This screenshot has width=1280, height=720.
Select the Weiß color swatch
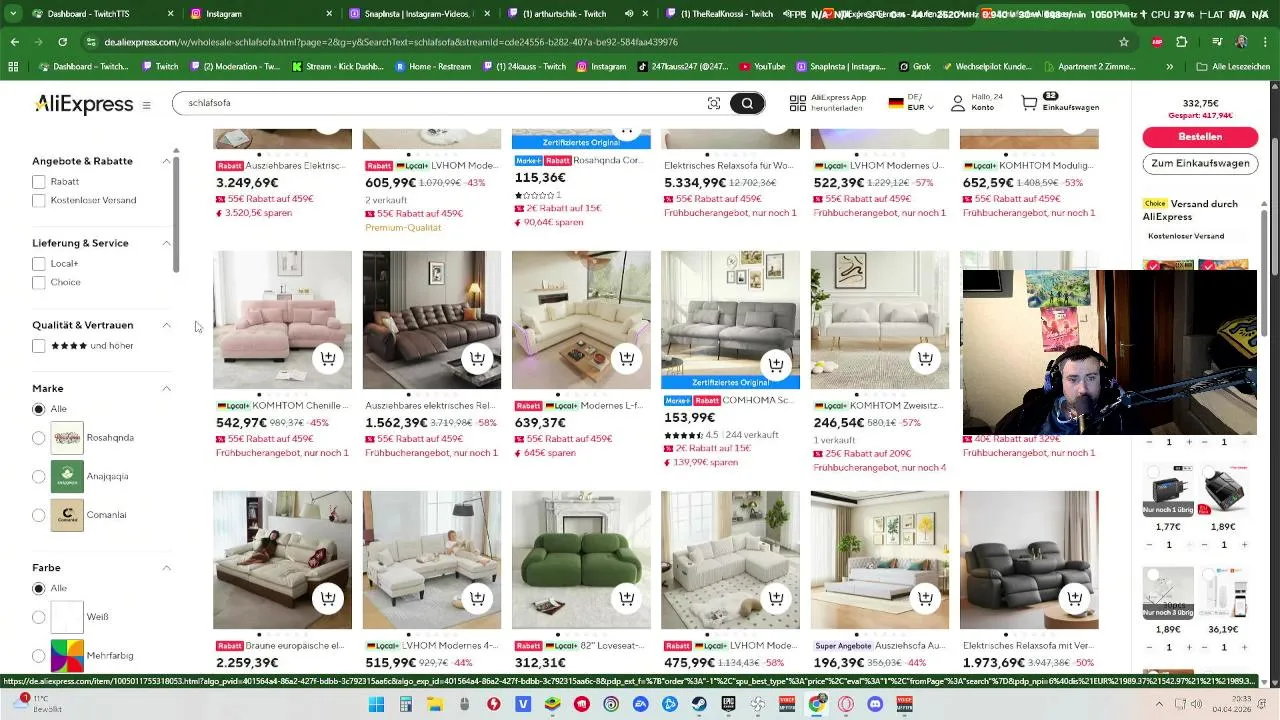point(67,617)
